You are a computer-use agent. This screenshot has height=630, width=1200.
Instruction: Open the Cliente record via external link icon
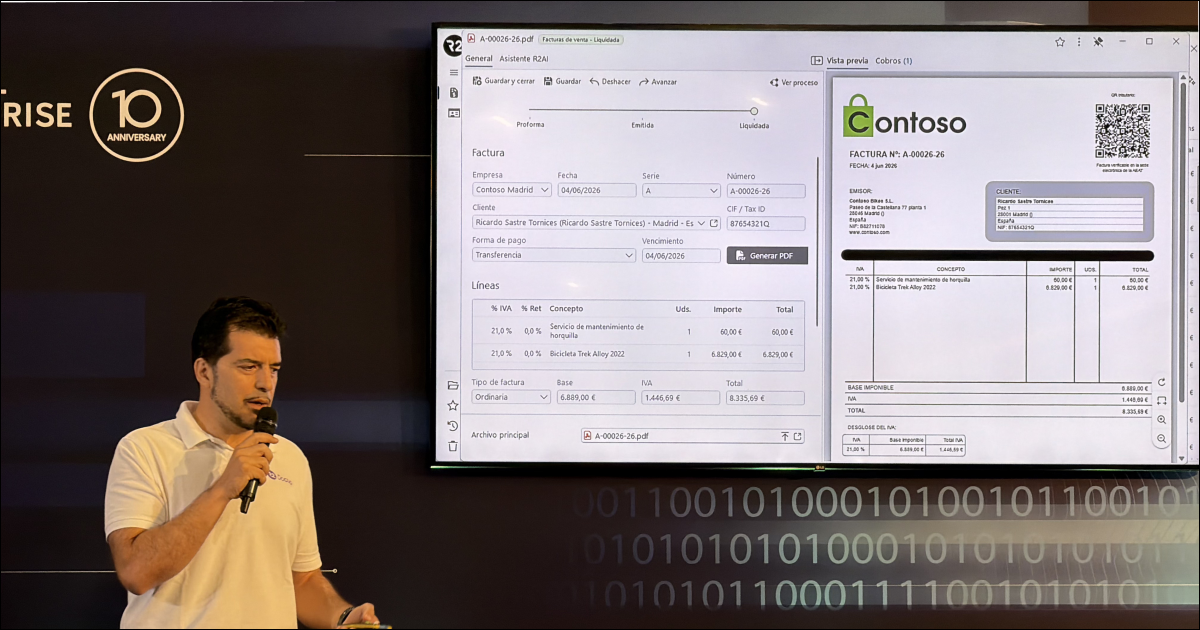pos(714,223)
